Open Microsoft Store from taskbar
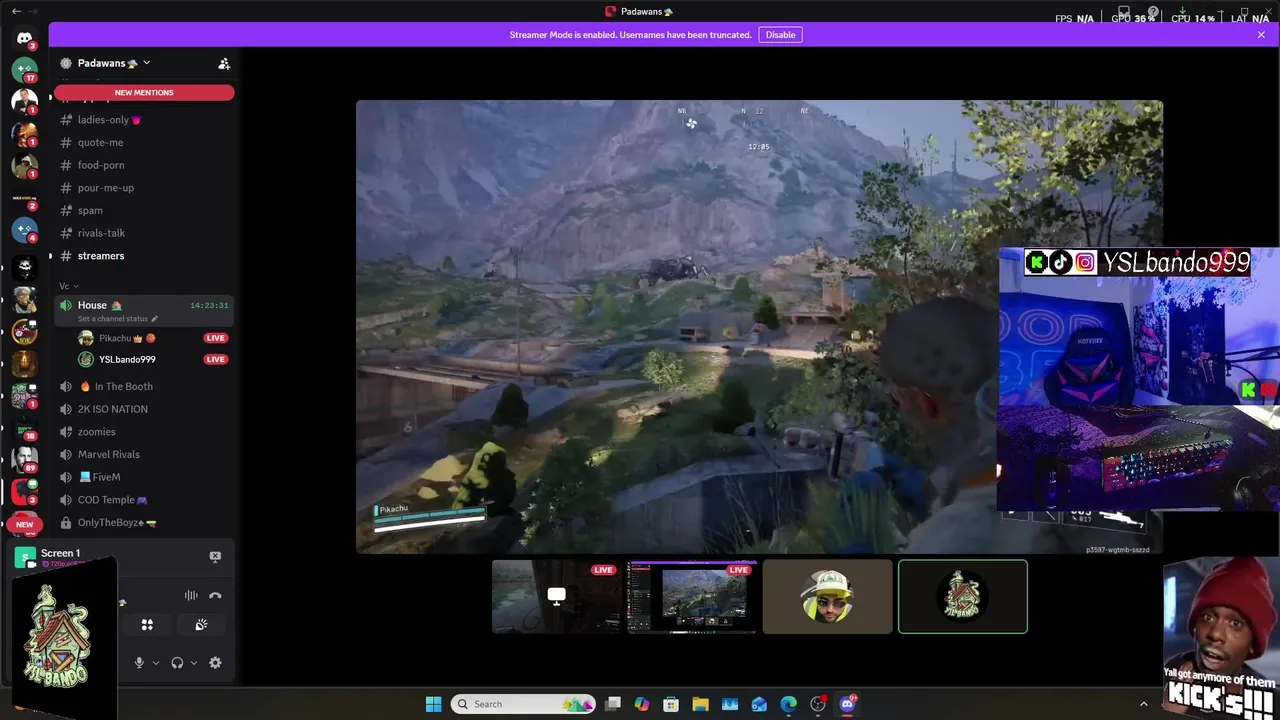This screenshot has width=1280, height=720. pyautogui.click(x=671, y=704)
